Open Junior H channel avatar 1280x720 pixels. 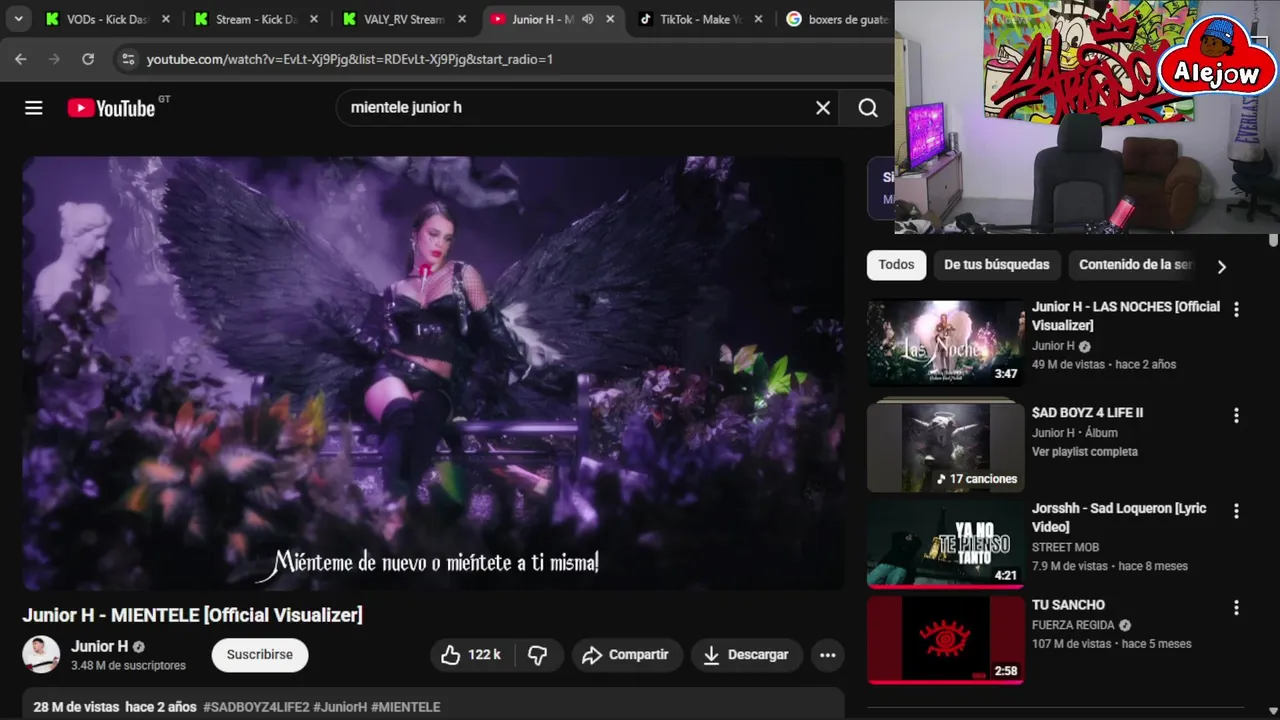(x=41, y=654)
